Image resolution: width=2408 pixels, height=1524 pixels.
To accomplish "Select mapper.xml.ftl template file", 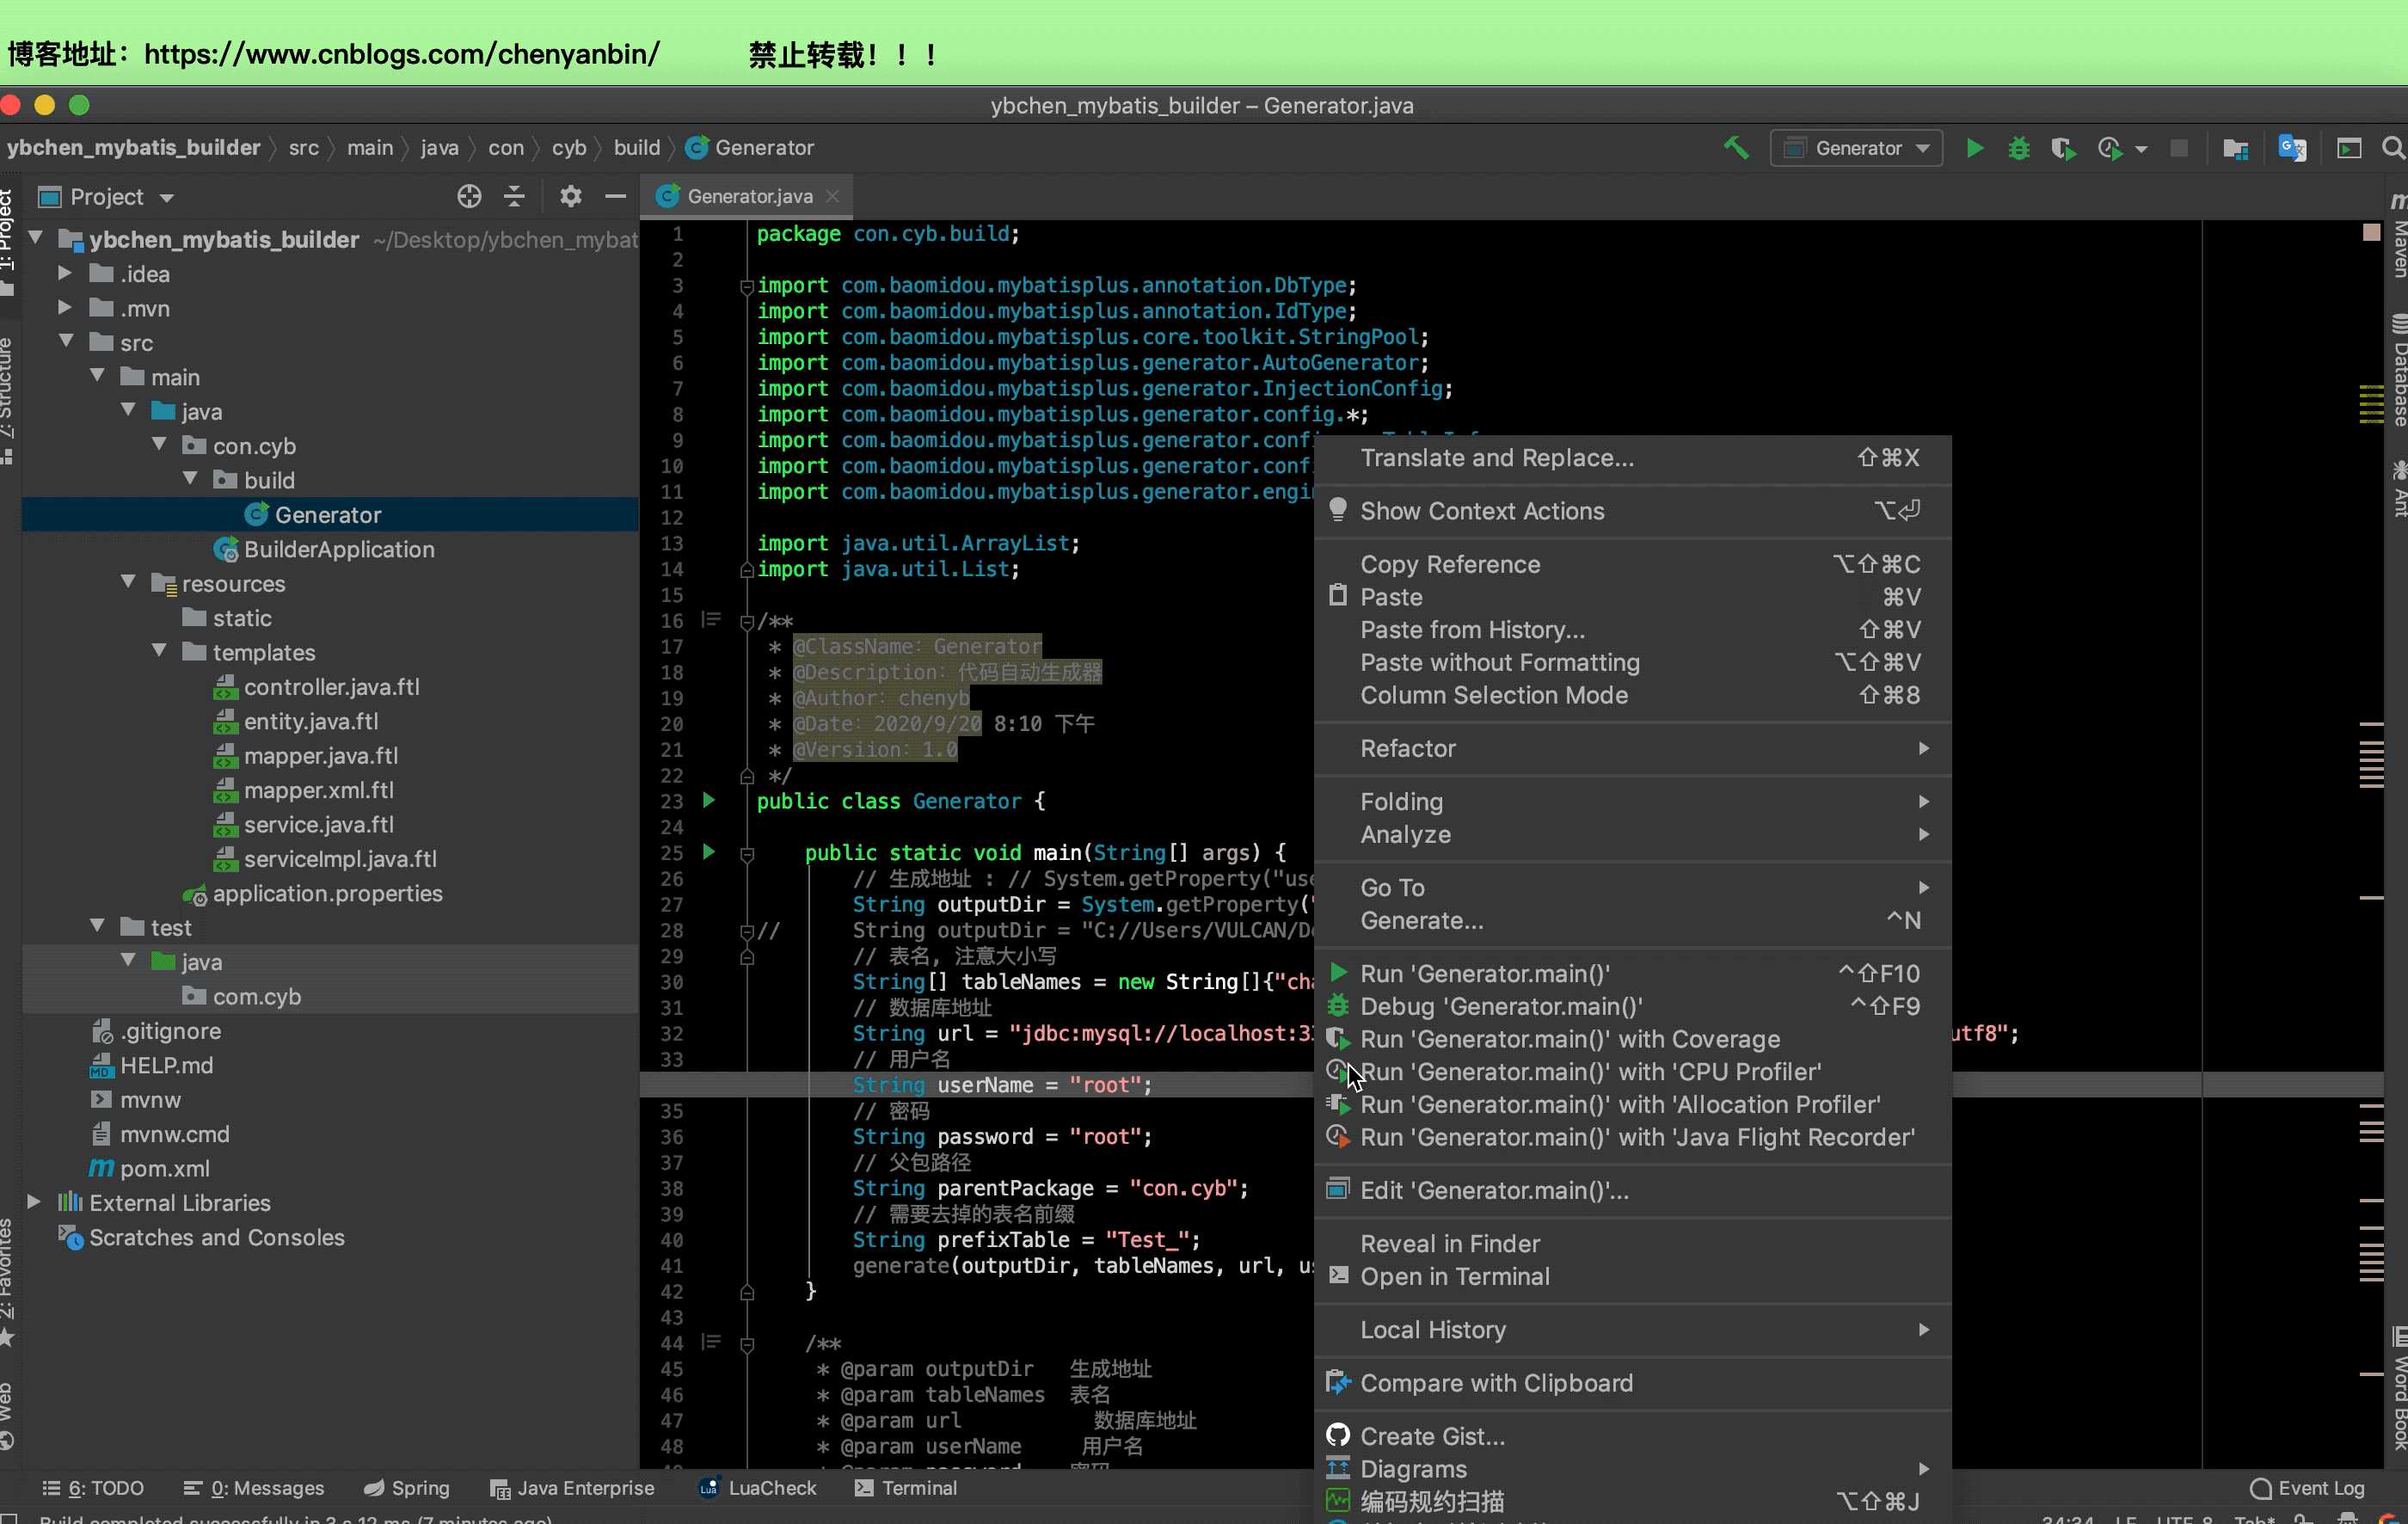I will pos(305,790).
